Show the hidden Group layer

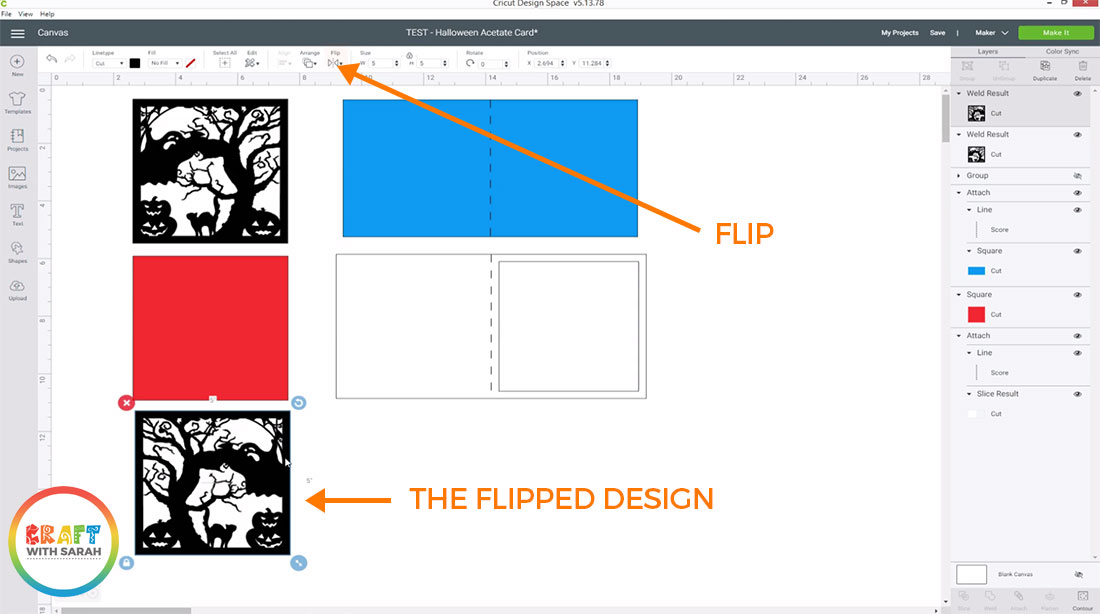tap(1078, 176)
